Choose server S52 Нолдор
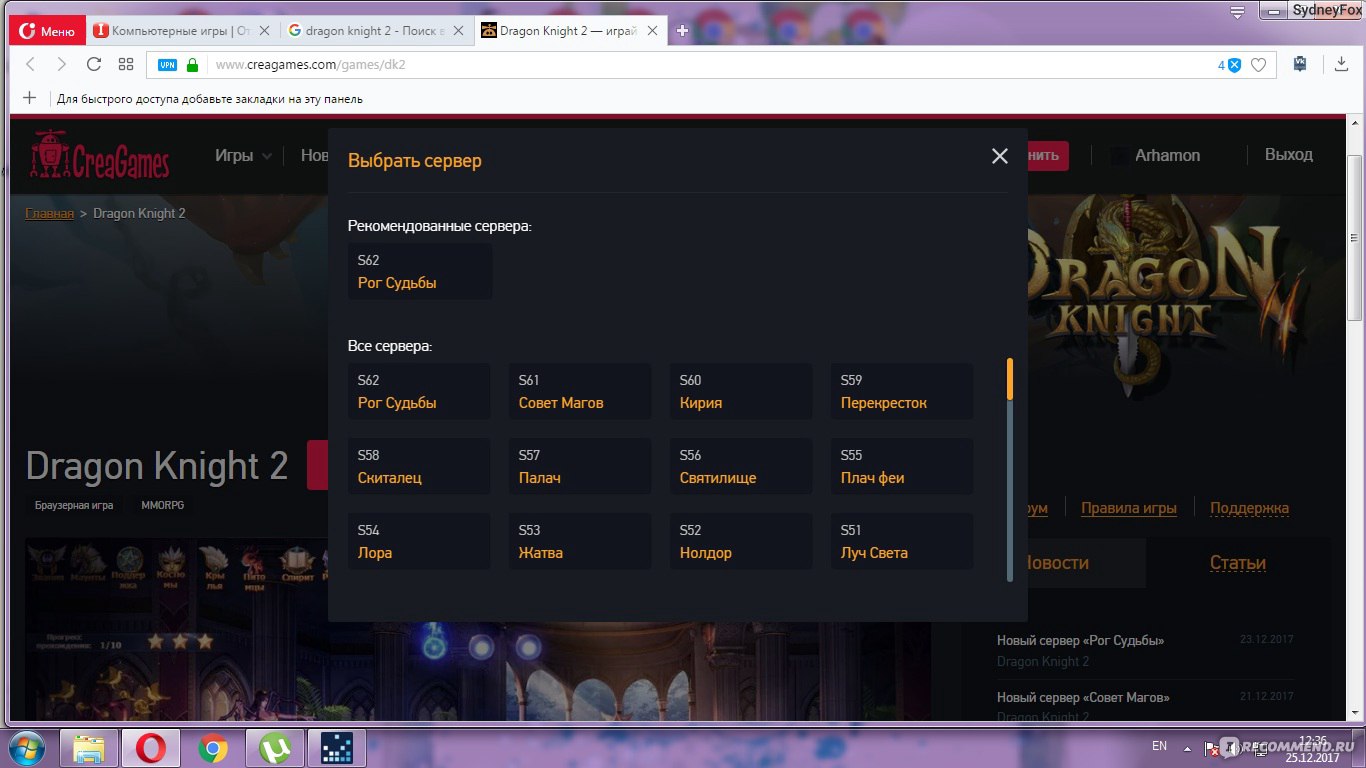The width and height of the screenshot is (1366, 768). click(x=741, y=541)
